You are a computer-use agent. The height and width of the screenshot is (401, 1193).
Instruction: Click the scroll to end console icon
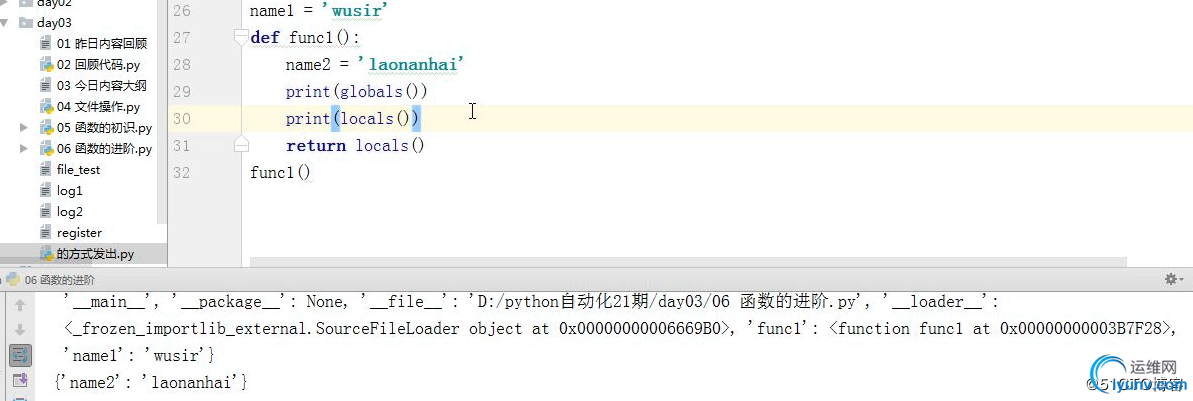click(20, 380)
